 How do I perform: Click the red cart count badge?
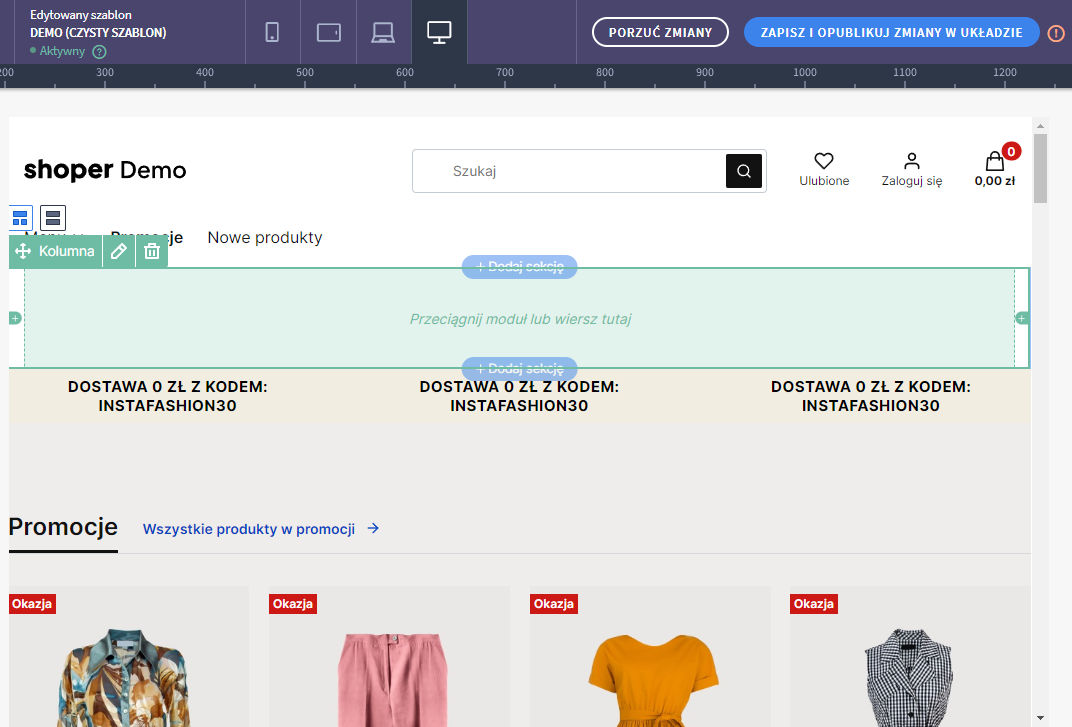pyautogui.click(x=1011, y=150)
